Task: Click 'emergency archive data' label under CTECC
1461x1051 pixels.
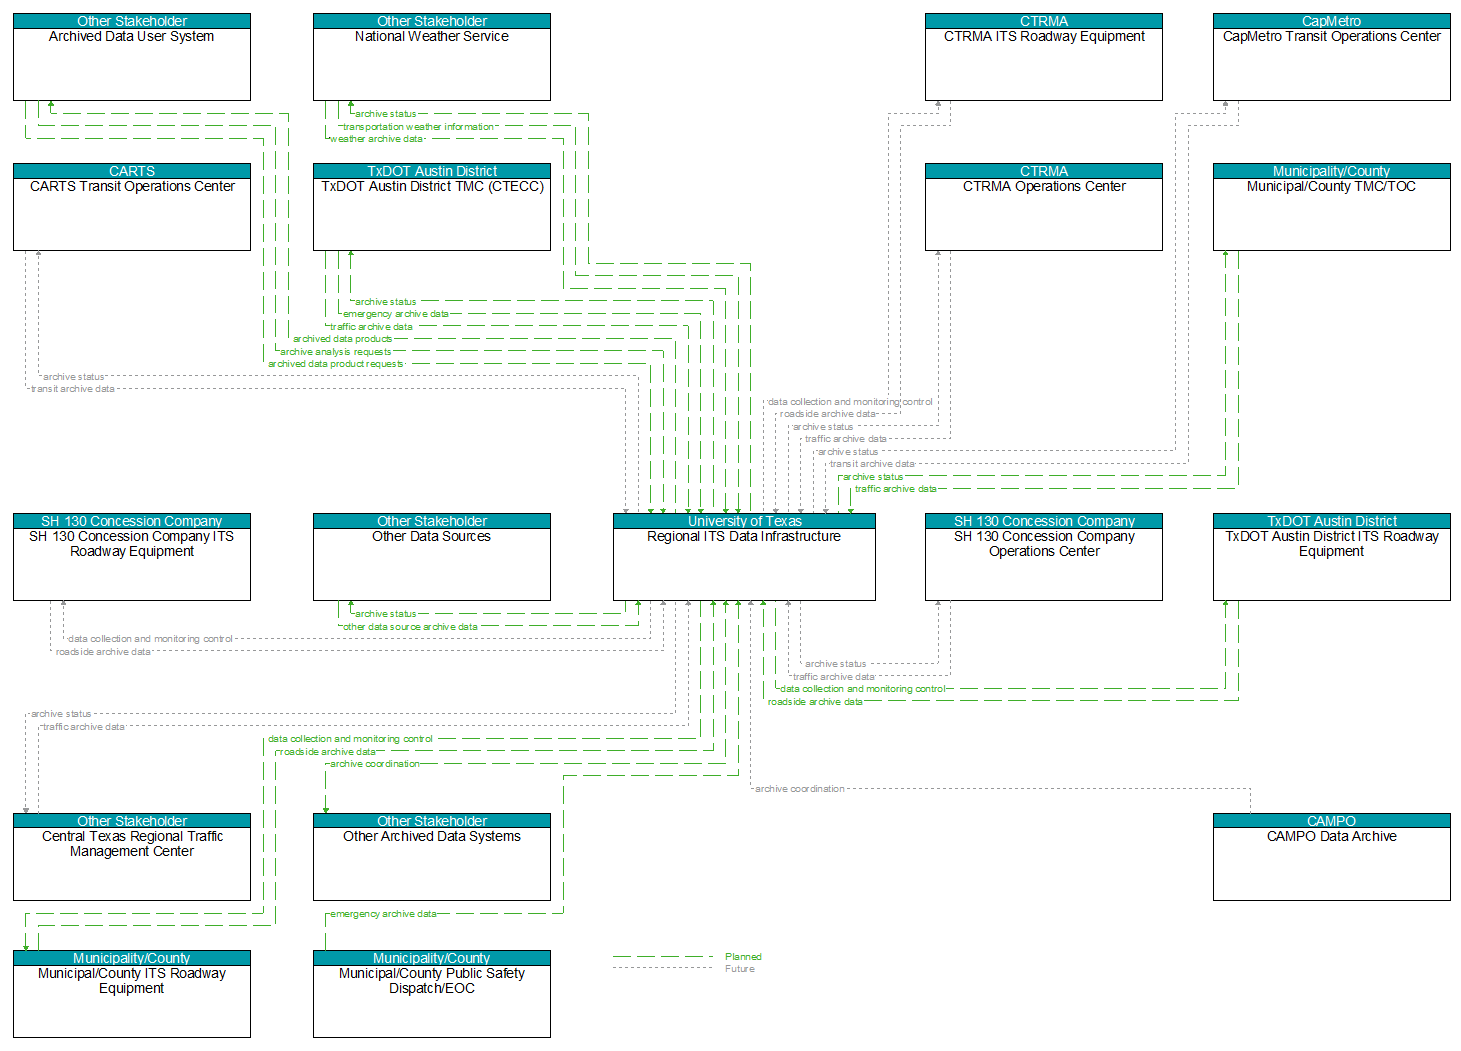Action: tap(396, 314)
